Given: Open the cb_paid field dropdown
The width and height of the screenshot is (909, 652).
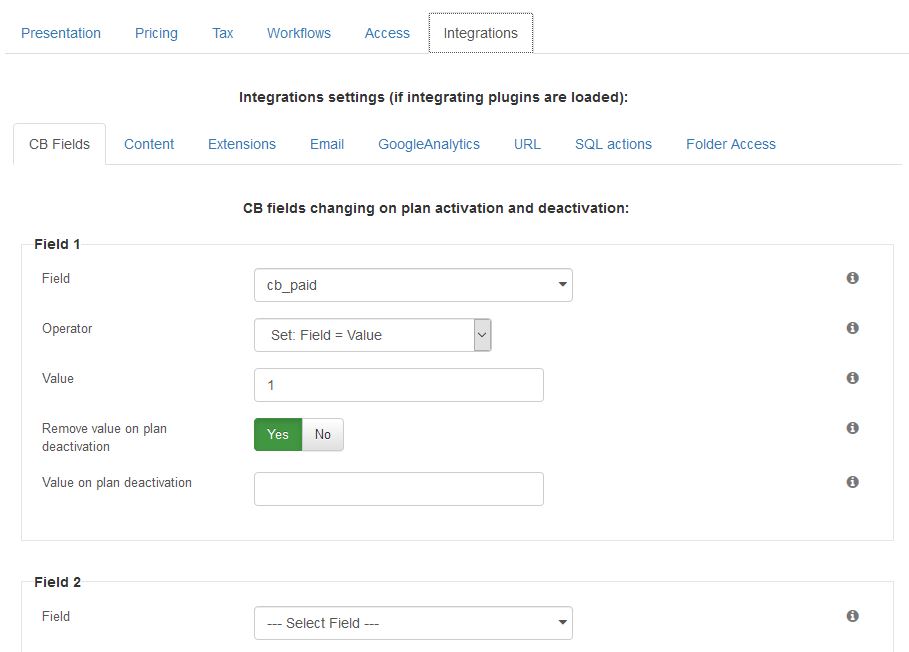Looking at the screenshot, I should point(413,285).
